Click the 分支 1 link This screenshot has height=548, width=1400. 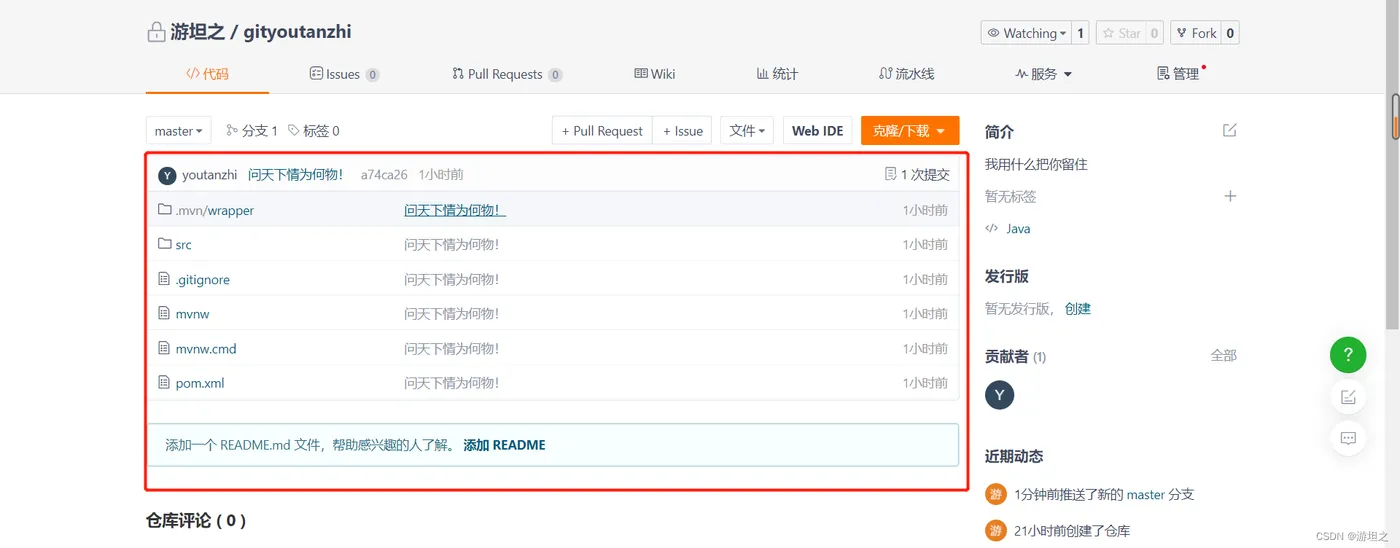coord(252,131)
